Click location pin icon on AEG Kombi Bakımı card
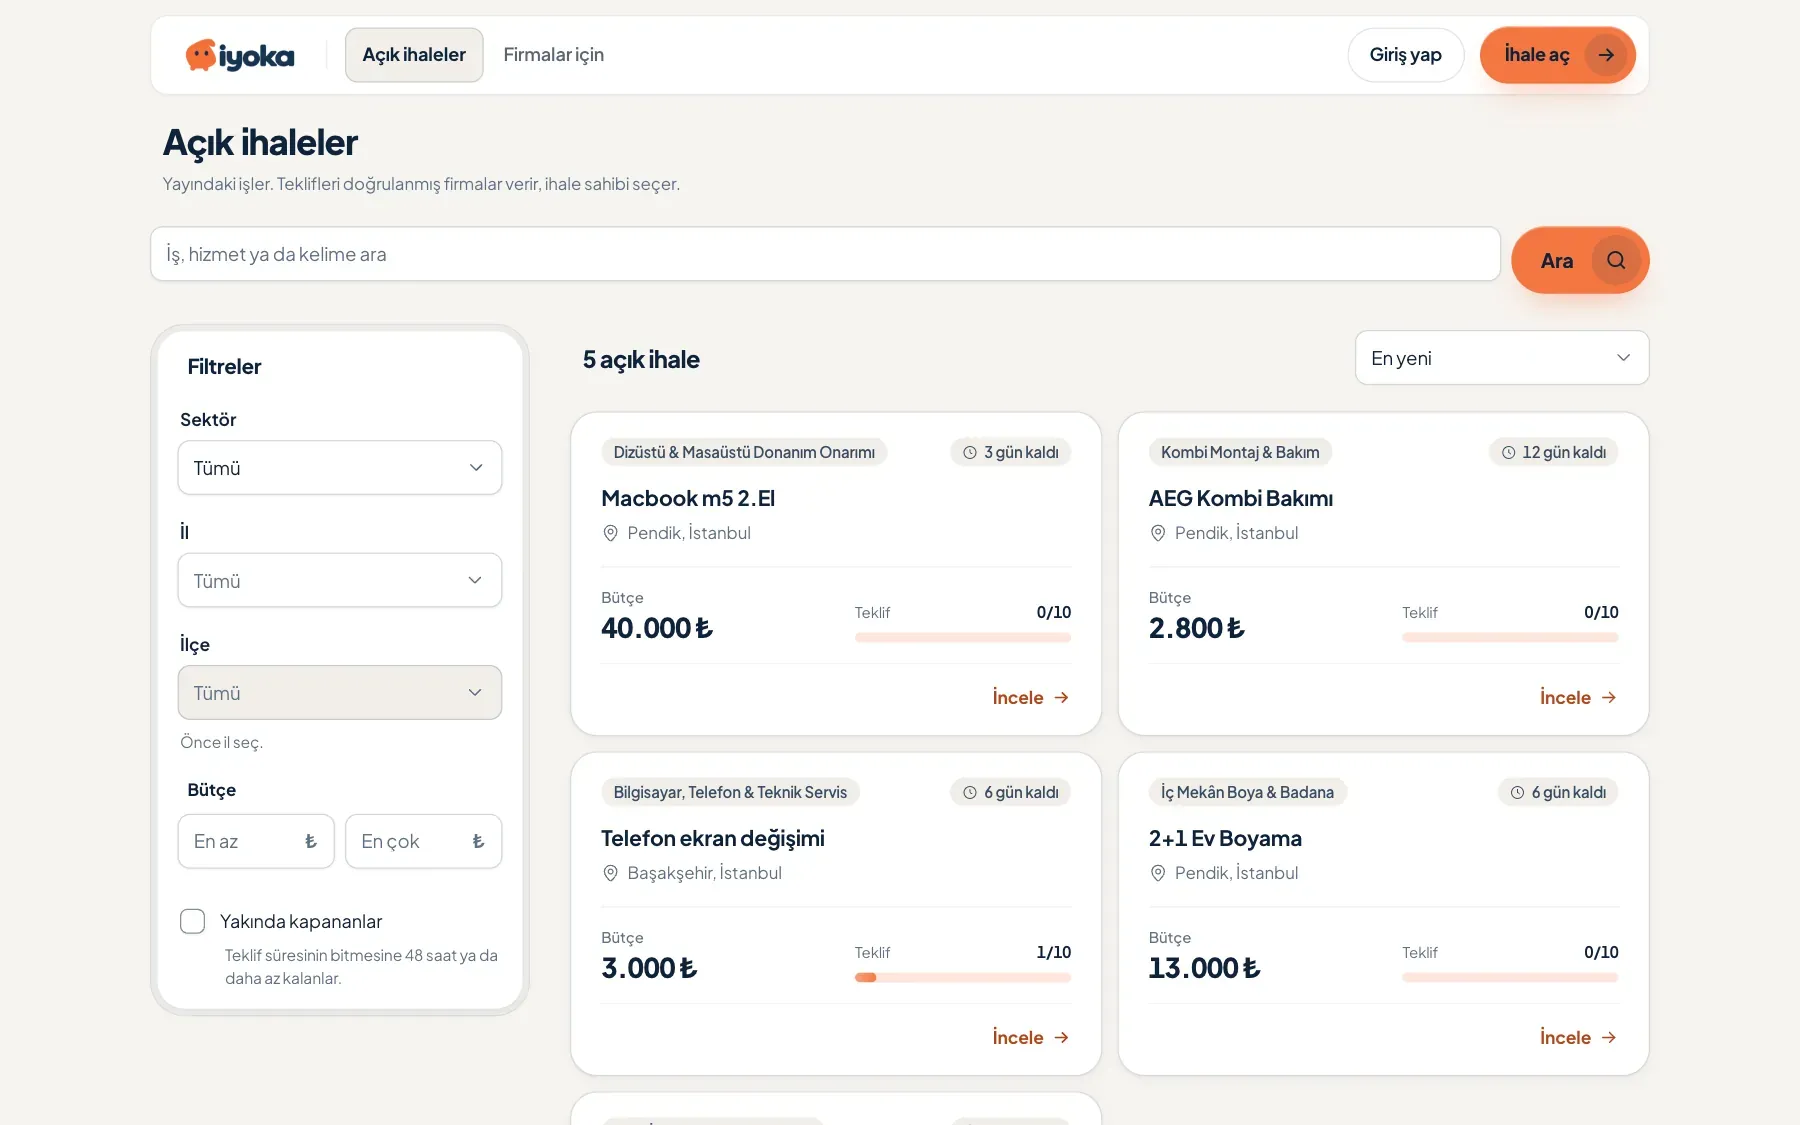1800x1125 pixels. coord(1158,533)
